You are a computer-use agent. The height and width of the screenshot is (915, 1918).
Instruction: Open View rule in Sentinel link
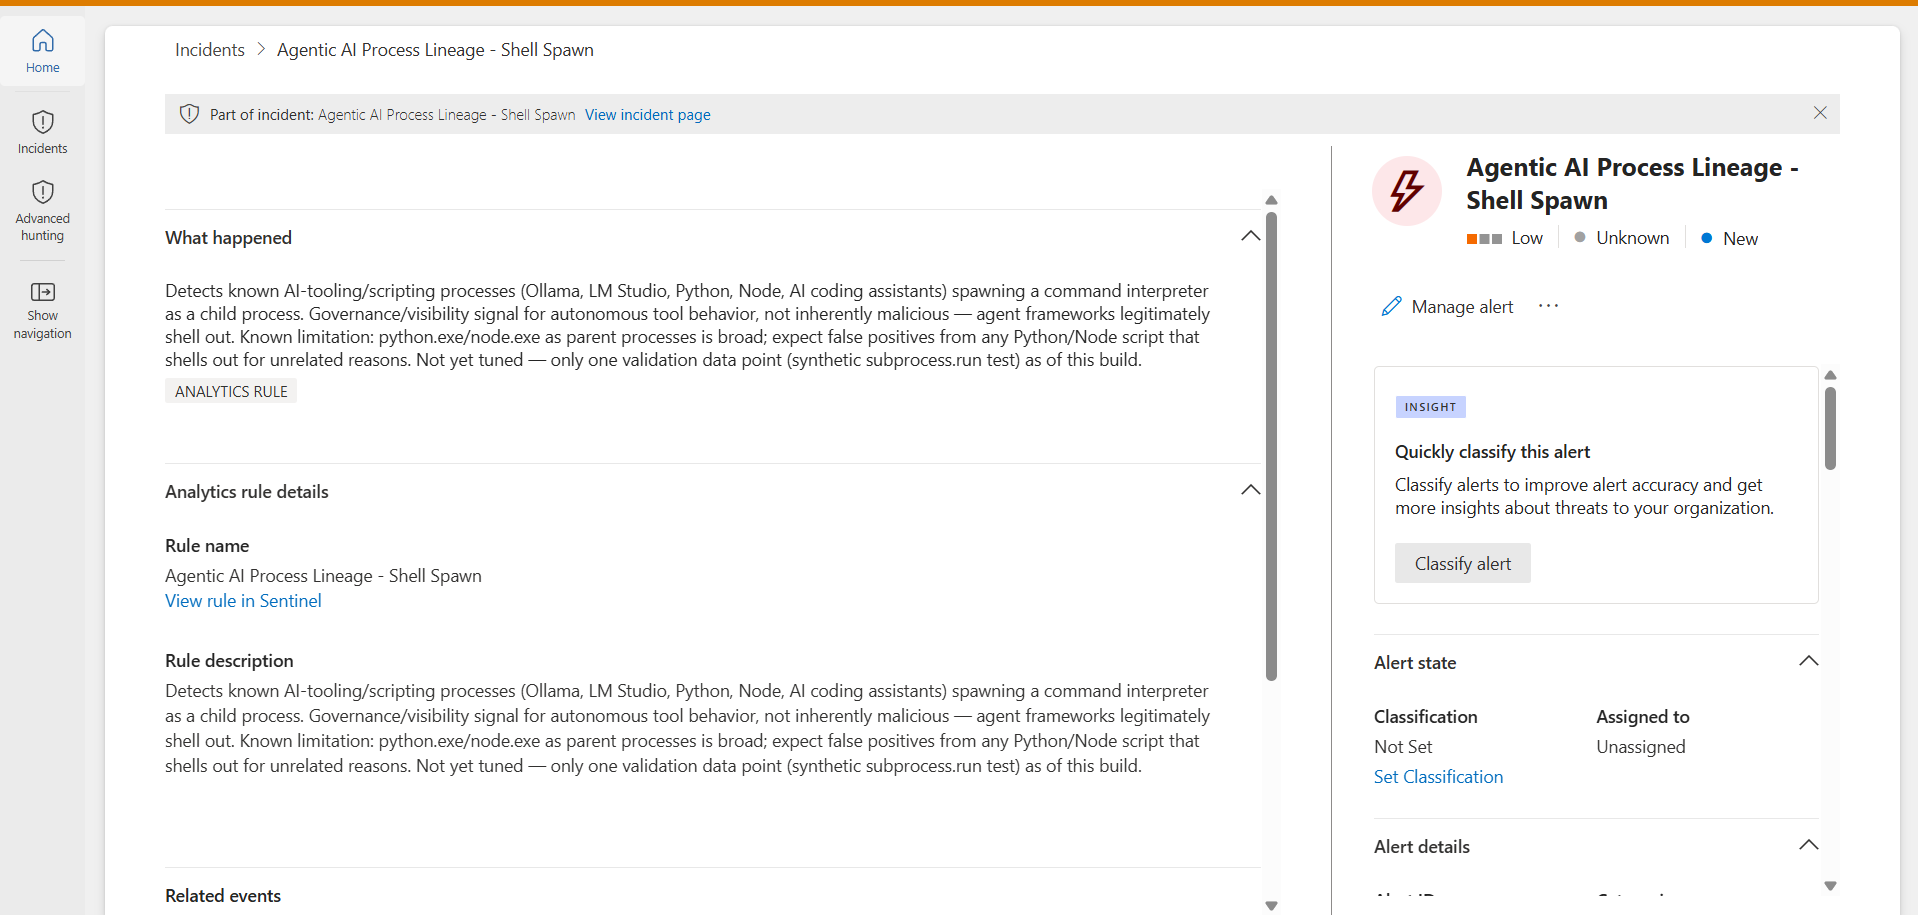243,601
